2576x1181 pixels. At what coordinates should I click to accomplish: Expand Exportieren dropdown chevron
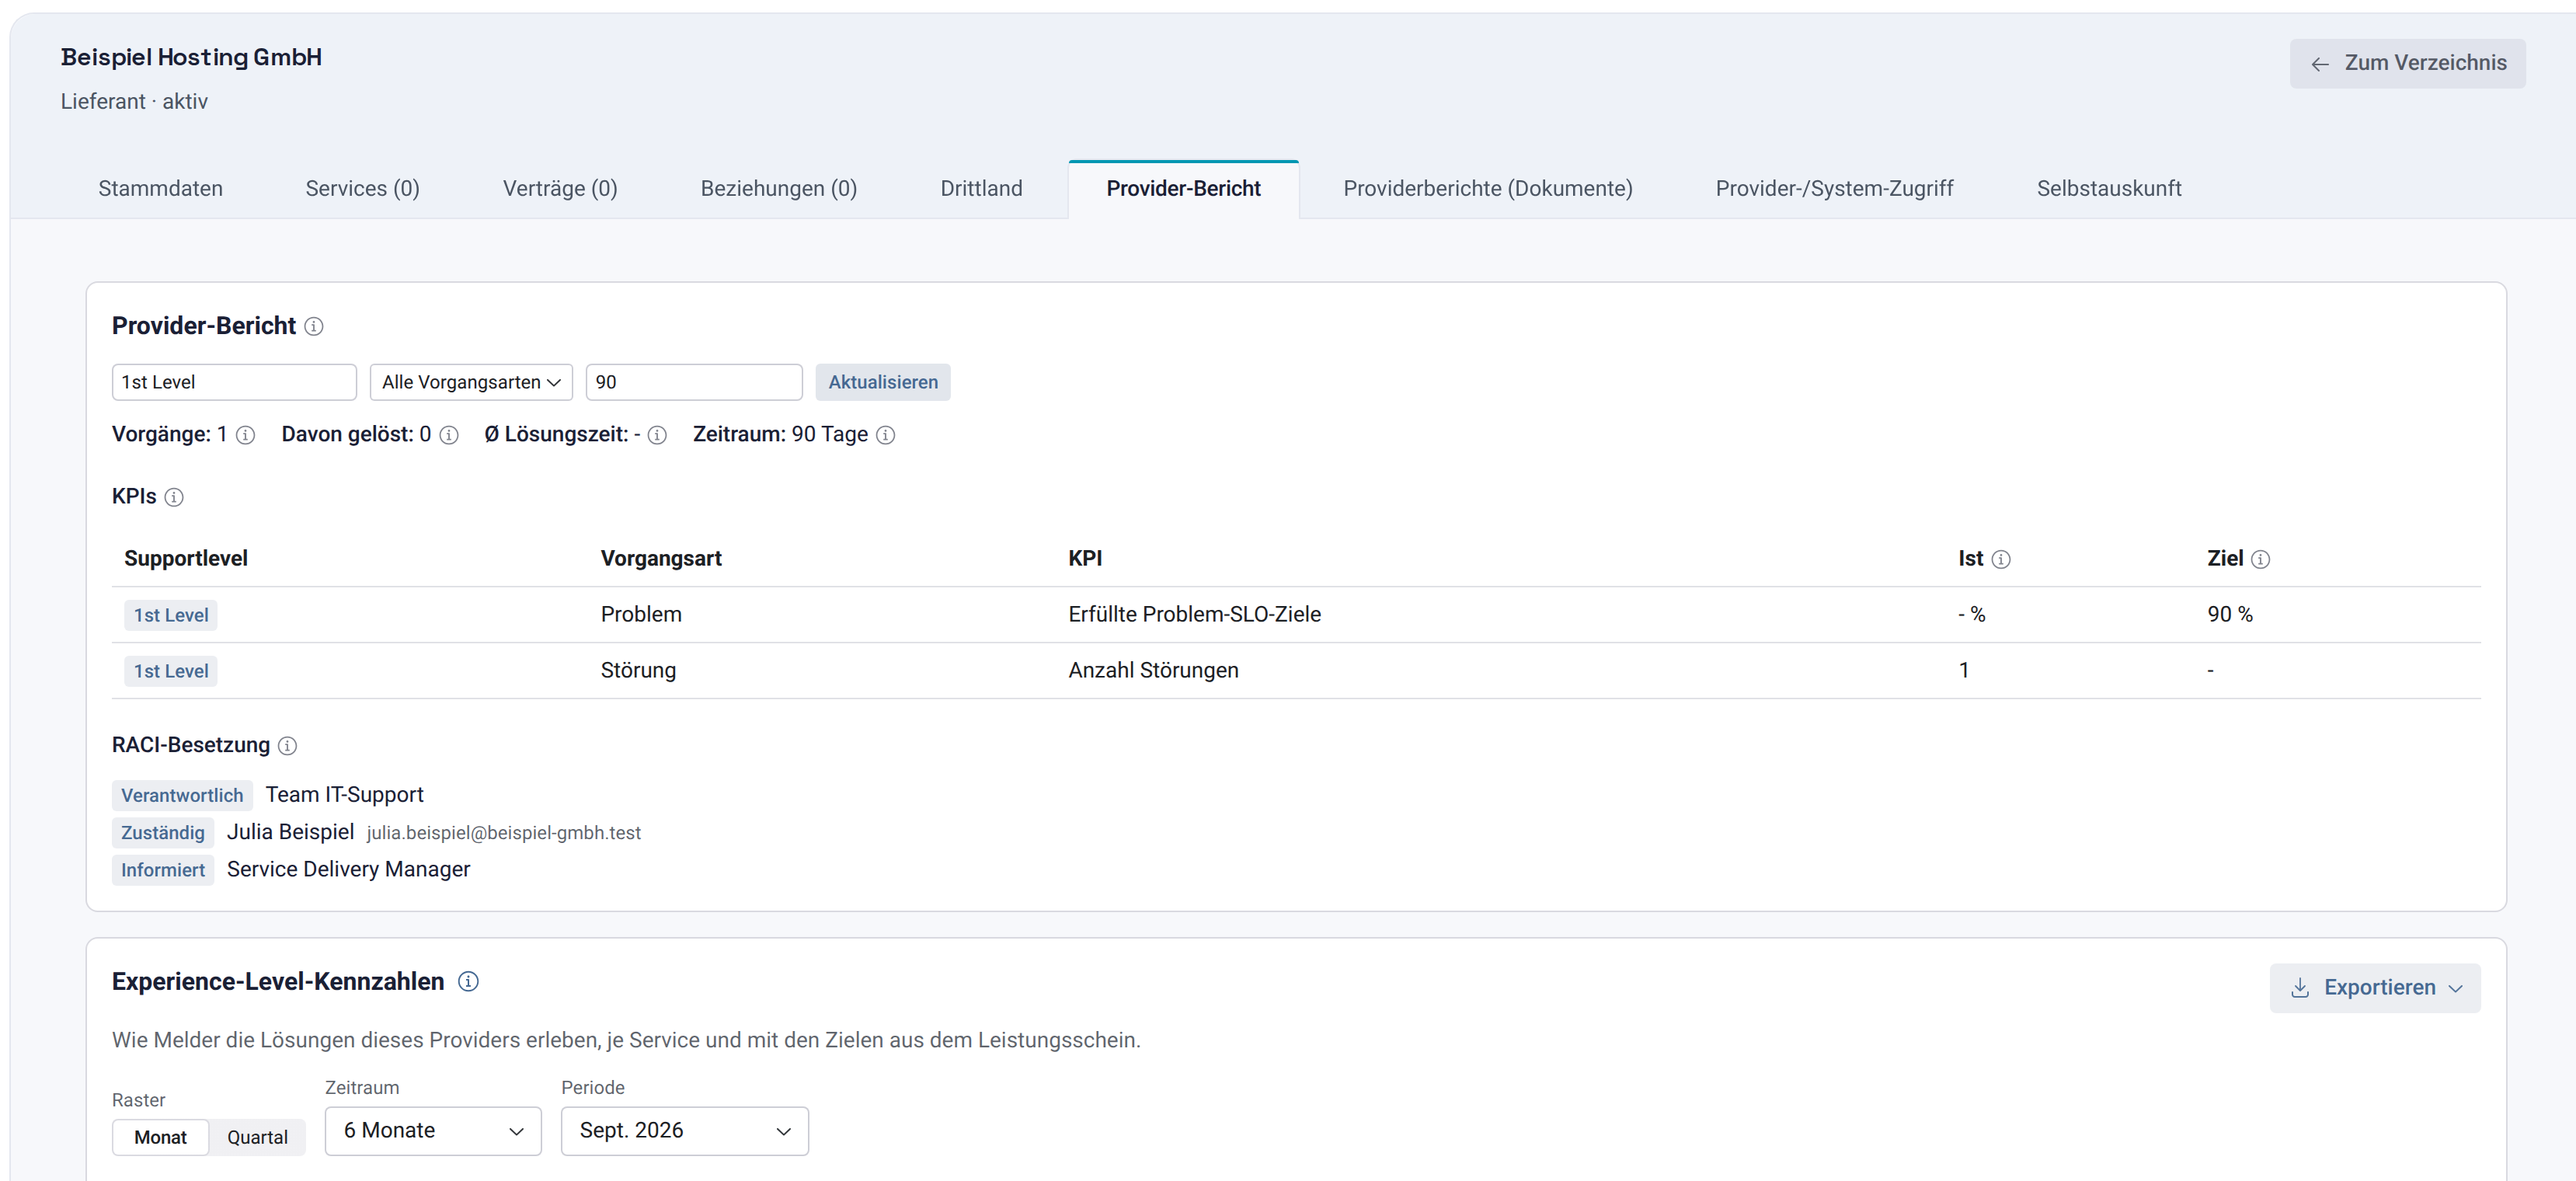[2455, 989]
